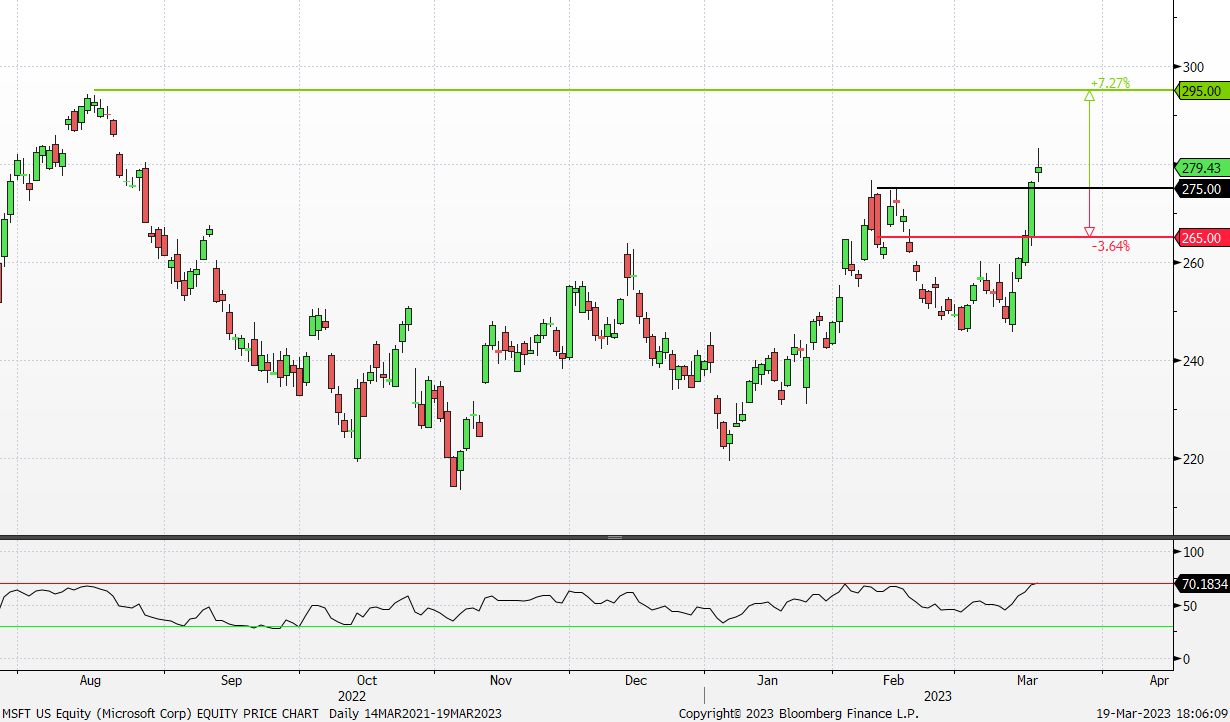Click the 100 RSI axis label
Viewport: 1230px width, 722px height.
pos(1193,552)
